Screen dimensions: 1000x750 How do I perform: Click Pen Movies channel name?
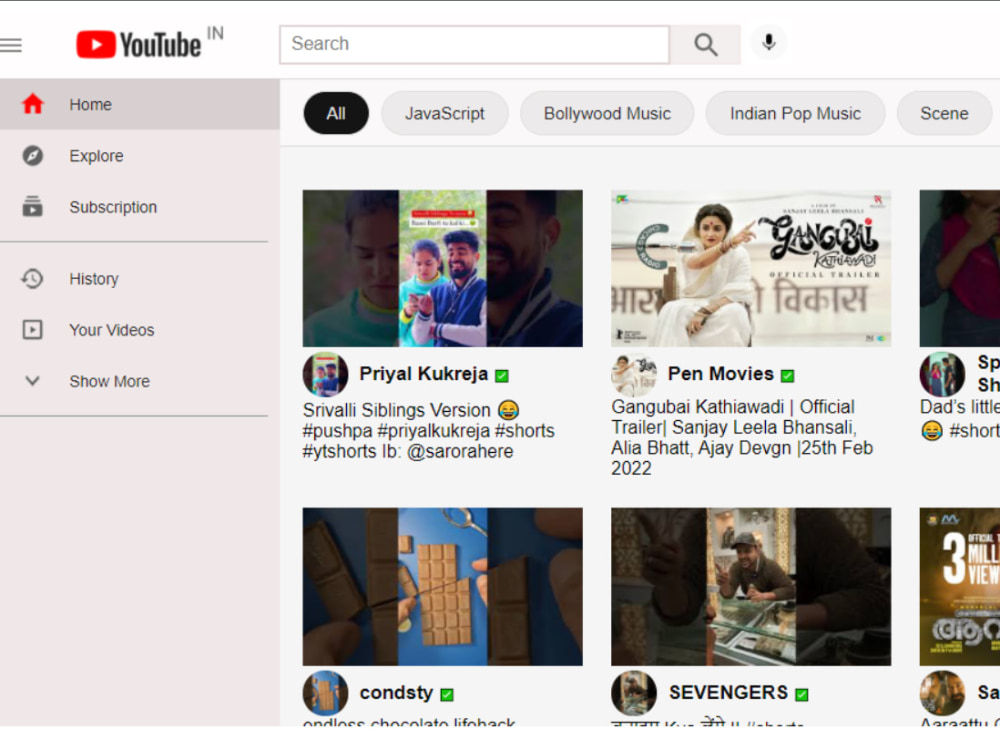point(721,374)
